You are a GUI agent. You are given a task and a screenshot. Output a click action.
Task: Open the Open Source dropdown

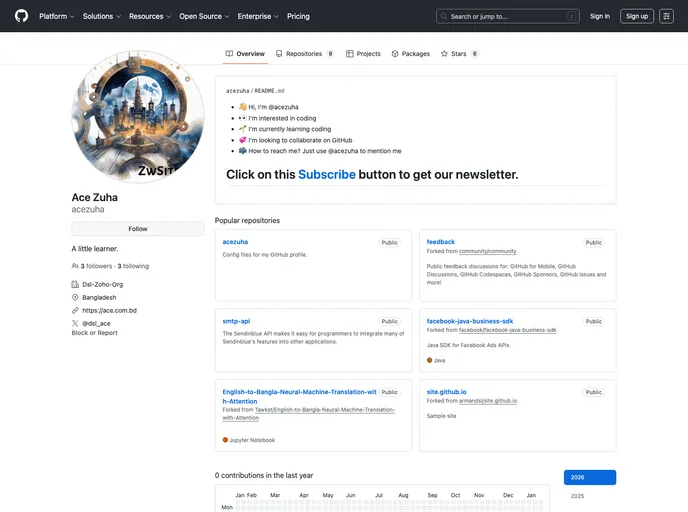[x=204, y=16]
